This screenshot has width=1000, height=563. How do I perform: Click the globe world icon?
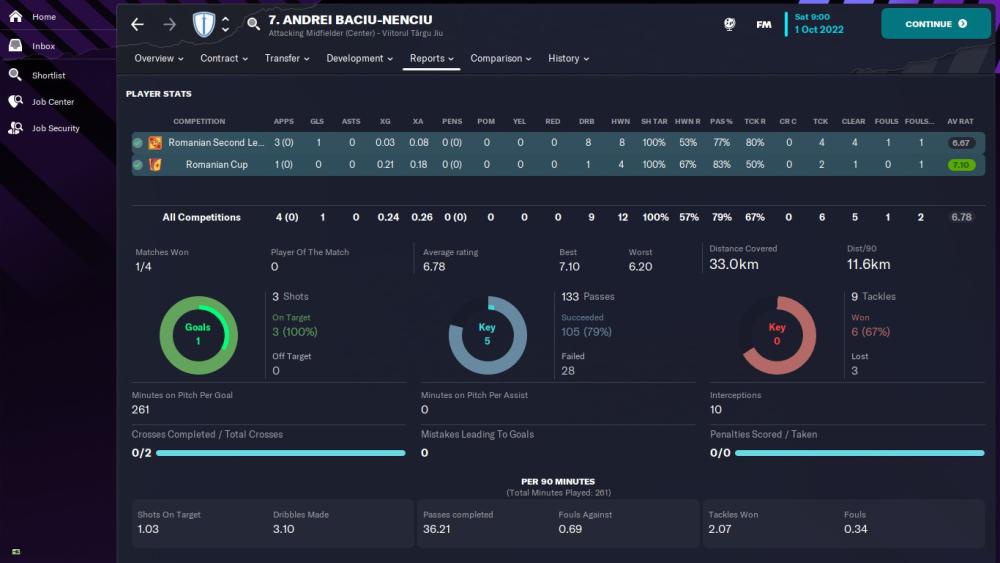tap(730, 24)
